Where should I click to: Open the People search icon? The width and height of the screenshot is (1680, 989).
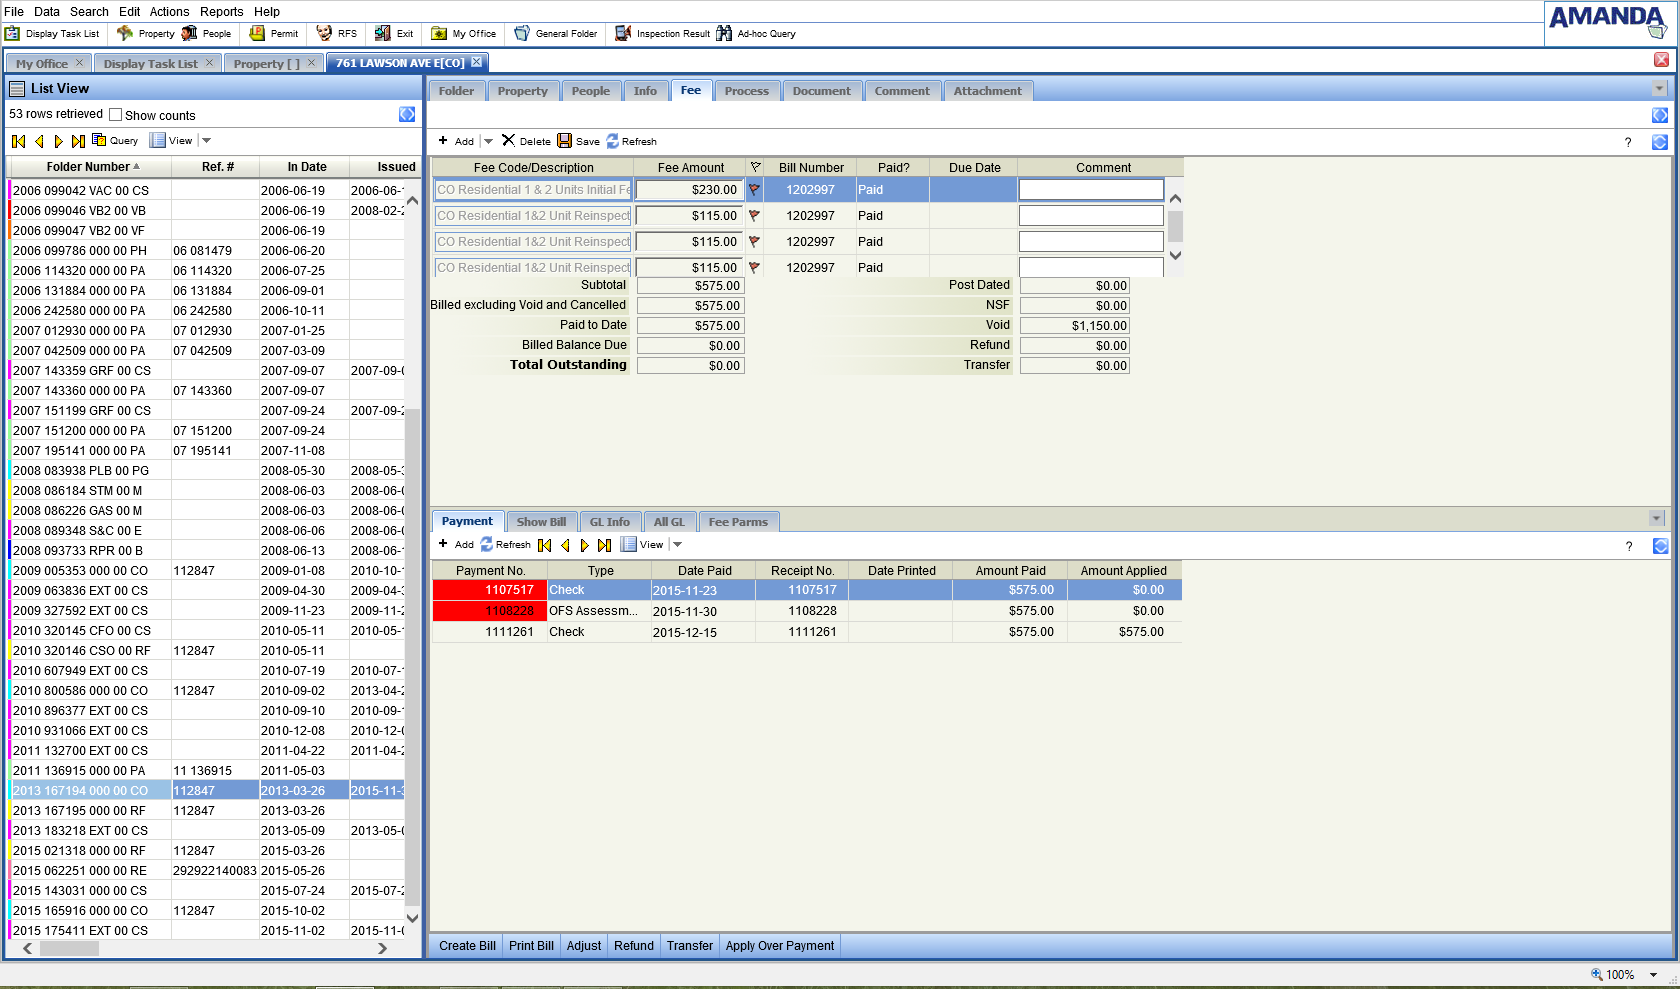[x=189, y=34]
